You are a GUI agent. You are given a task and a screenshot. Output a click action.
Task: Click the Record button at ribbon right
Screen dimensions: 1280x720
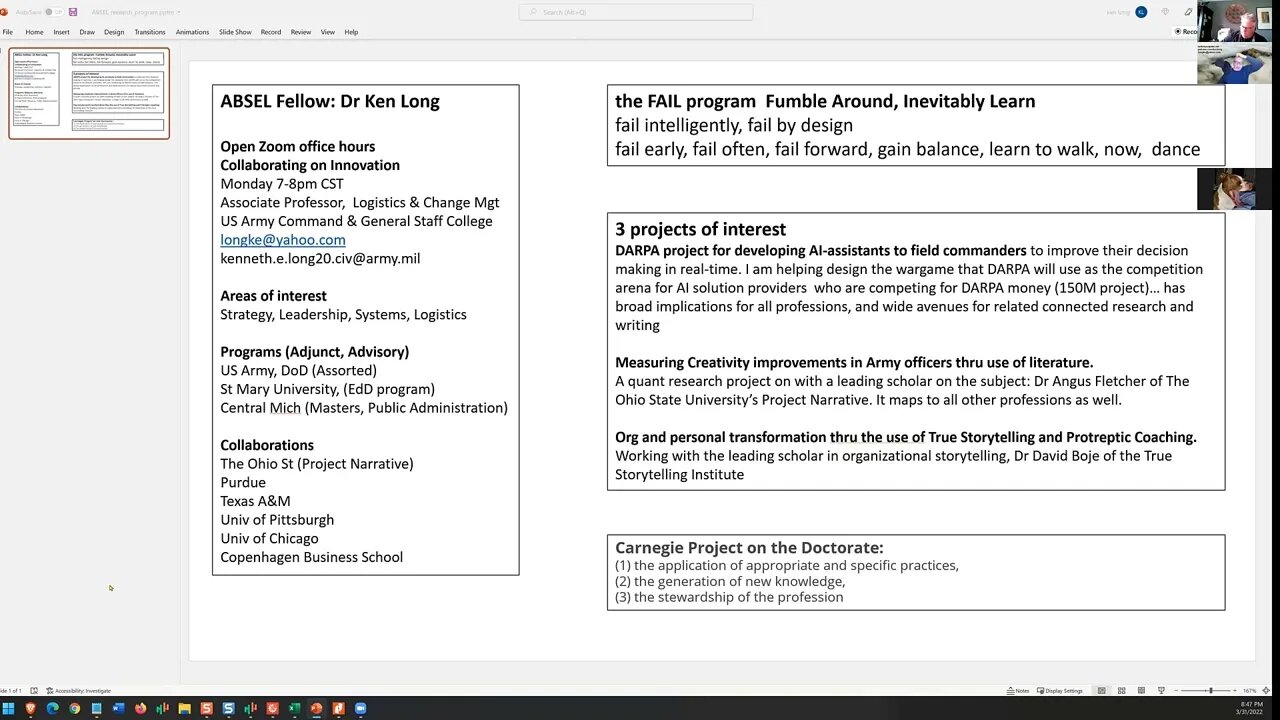pyautogui.click(x=1186, y=32)
